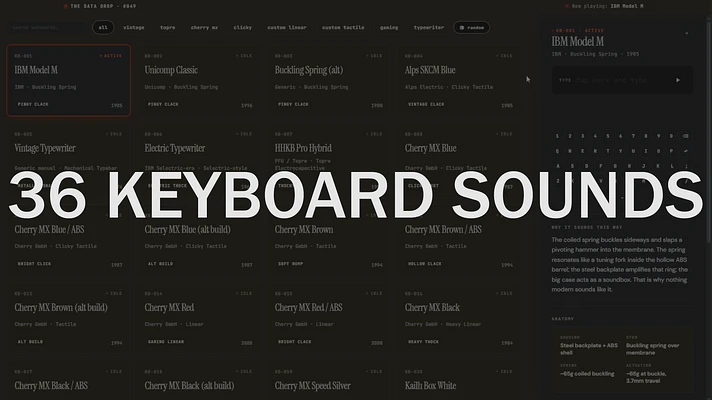Pick the Kailh Box White card
This screenshot has height=400, width=712.
459,381
